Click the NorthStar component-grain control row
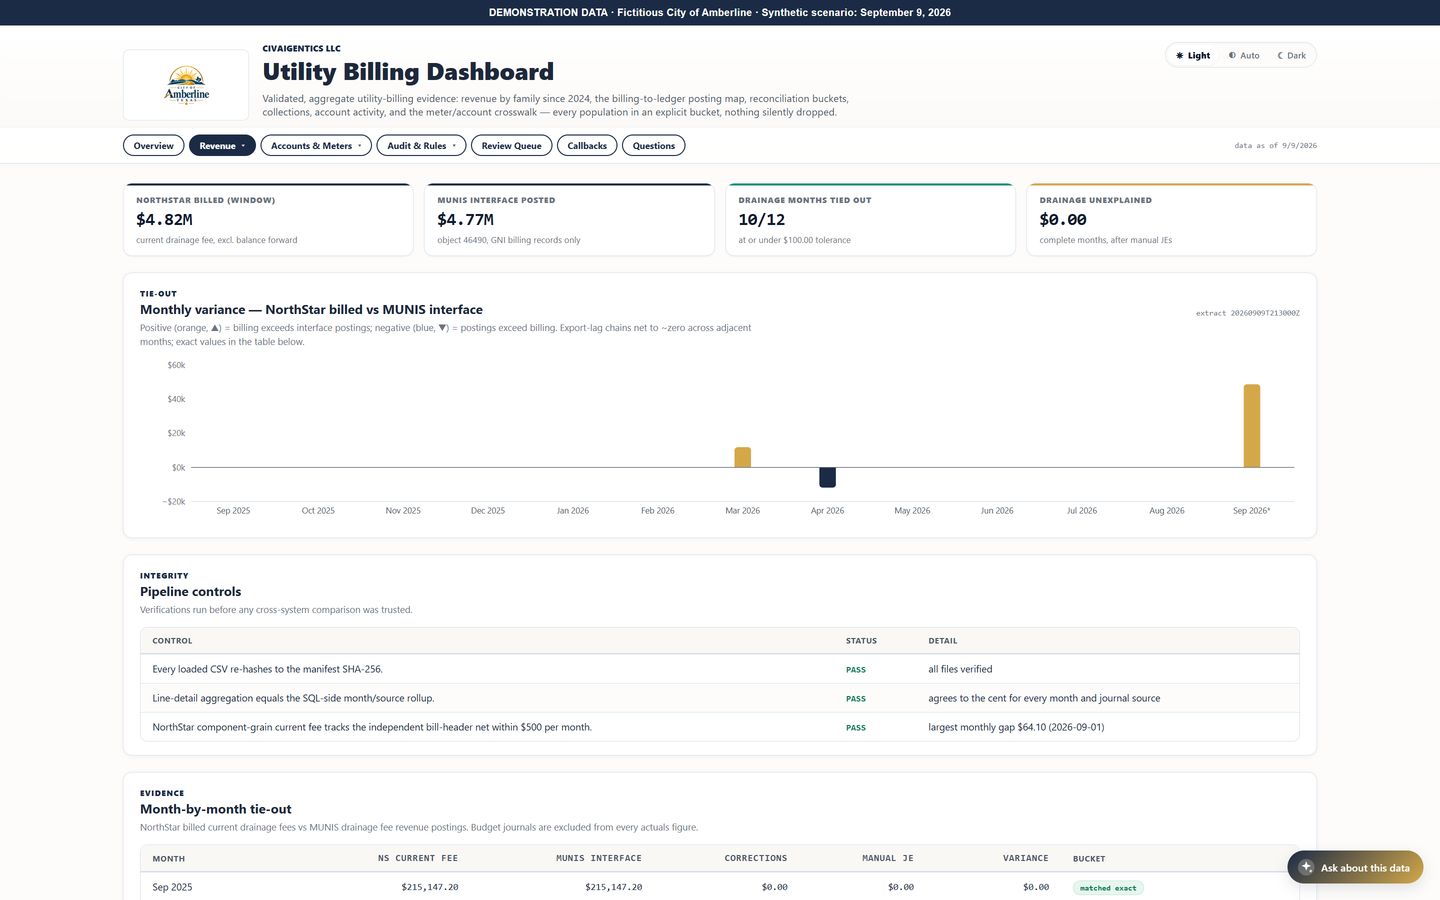The image size is (1440, 900). 720,727
